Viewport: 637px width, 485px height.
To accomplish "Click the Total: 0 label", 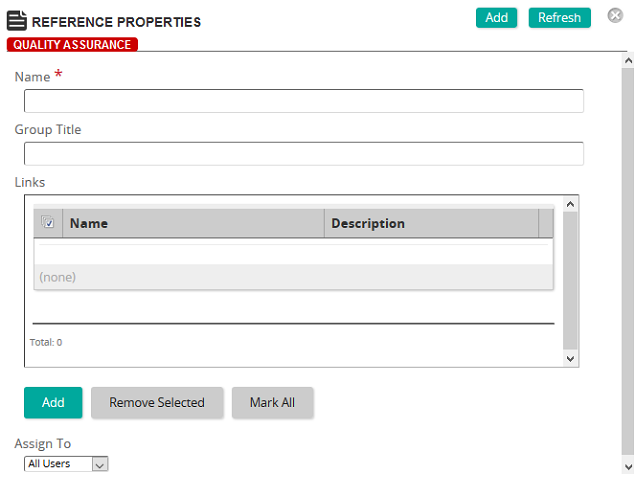I will (46, 342).
